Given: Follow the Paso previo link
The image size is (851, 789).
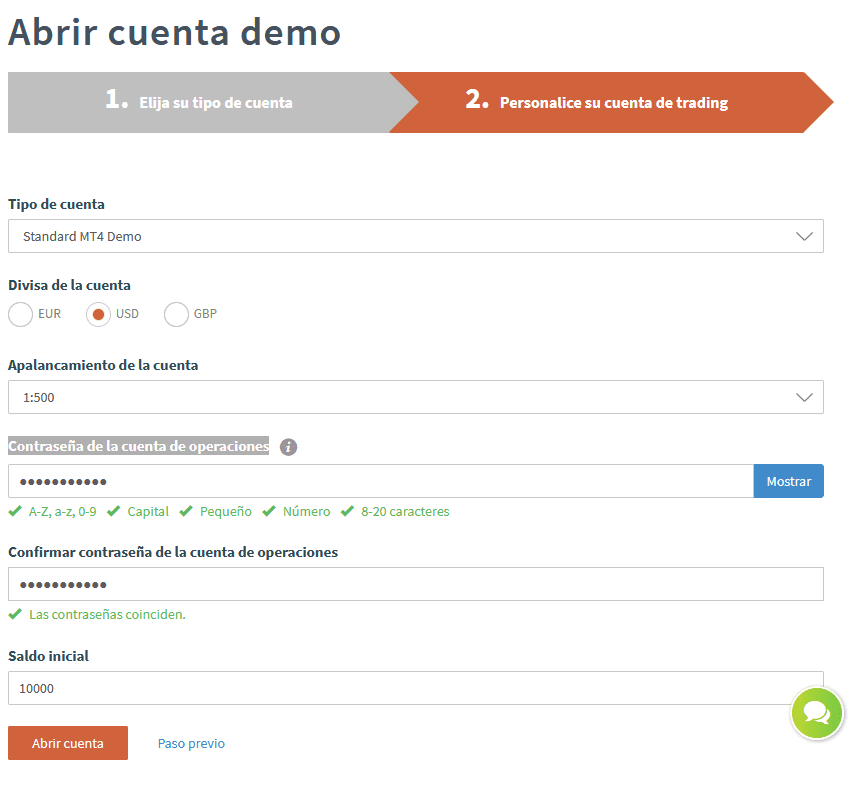Looking at the screenshot, I should [191, 743].
